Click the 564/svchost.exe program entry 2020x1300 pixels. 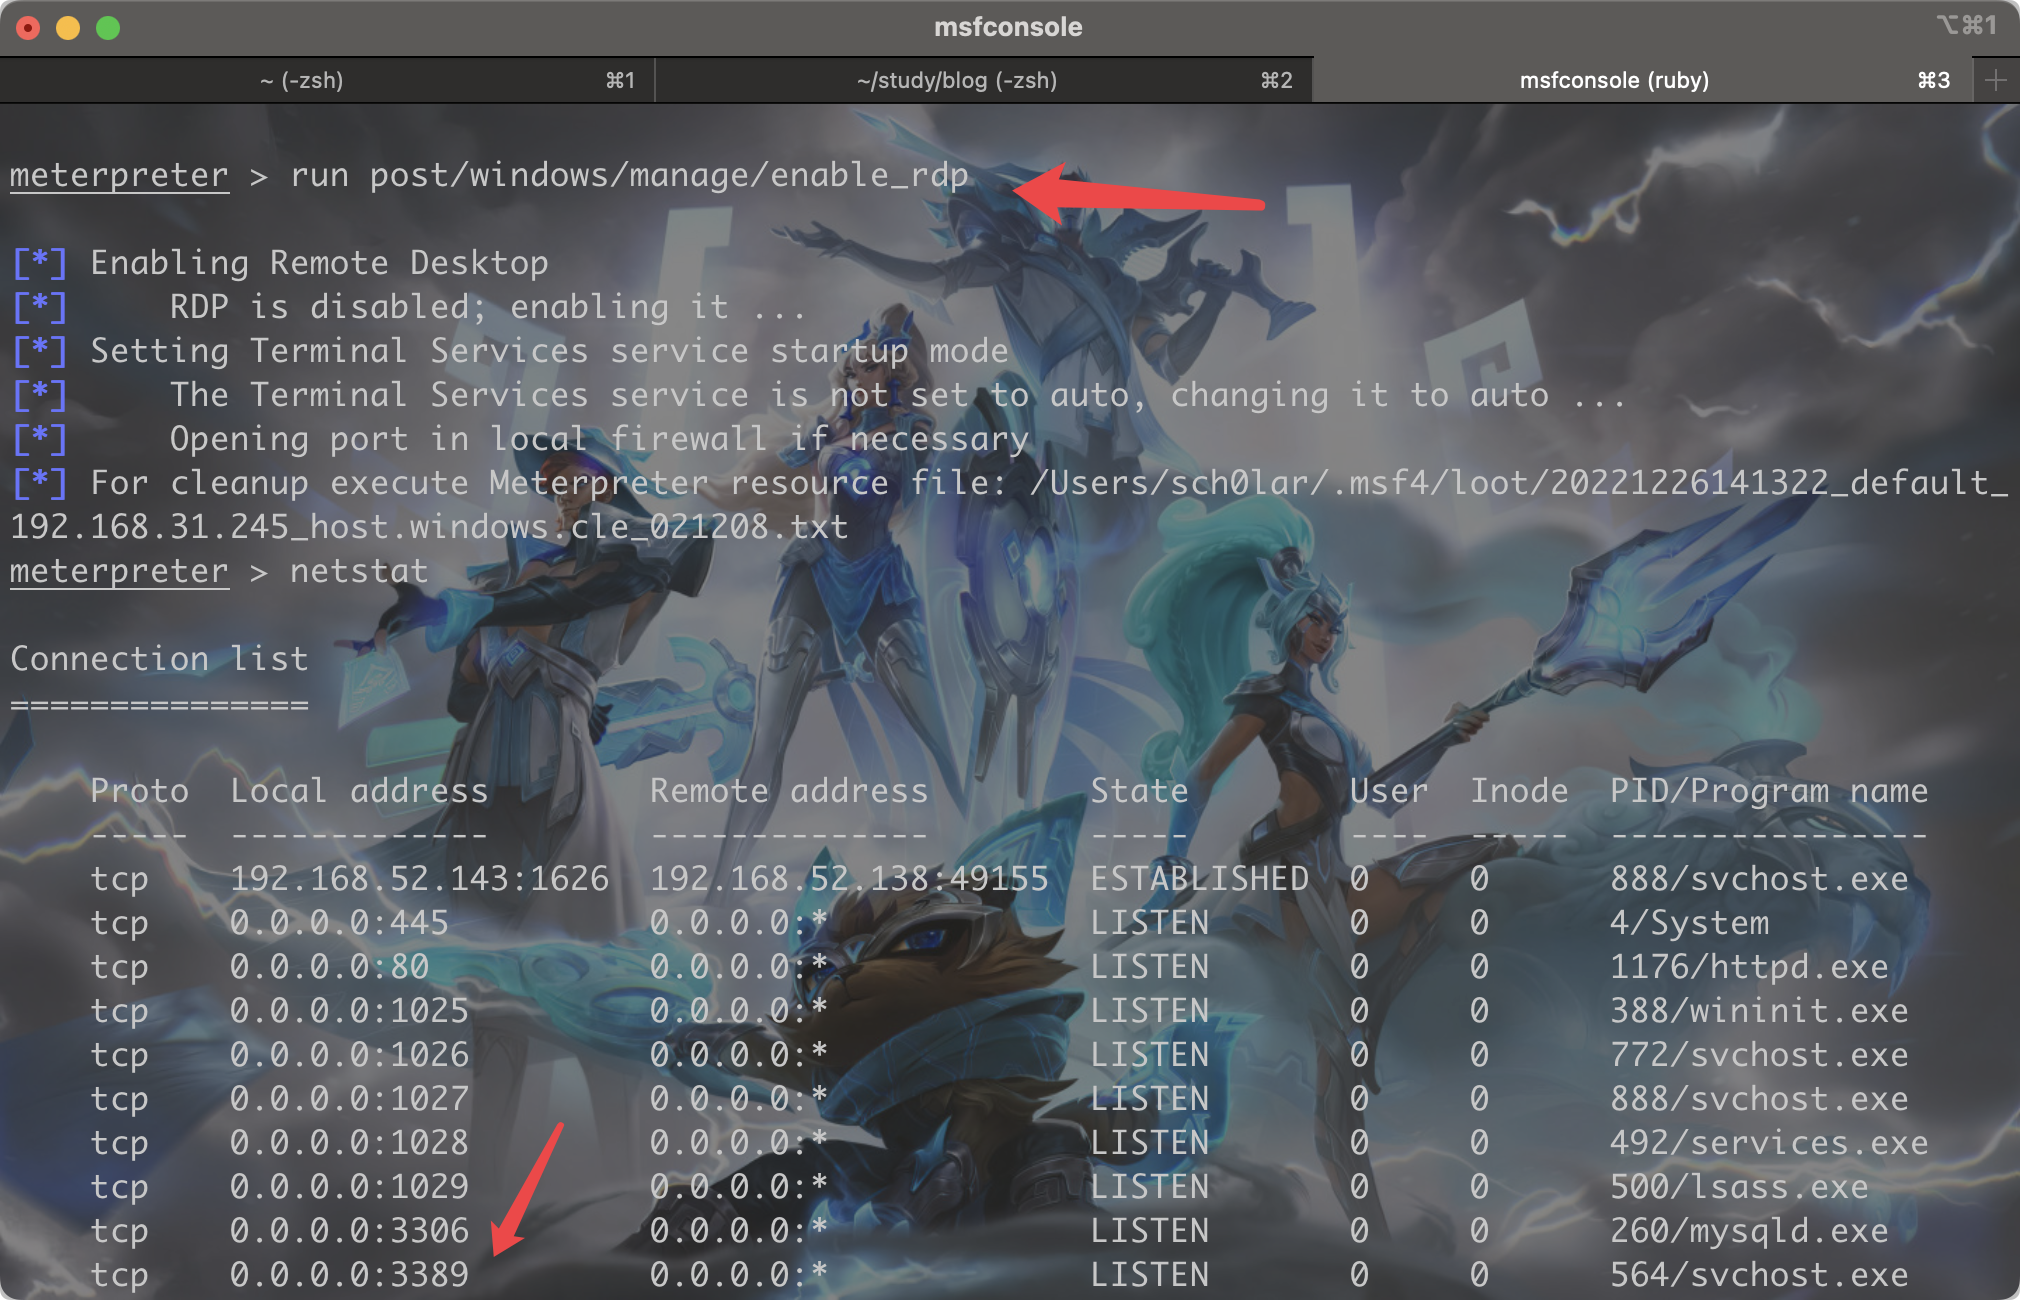1759,1275
